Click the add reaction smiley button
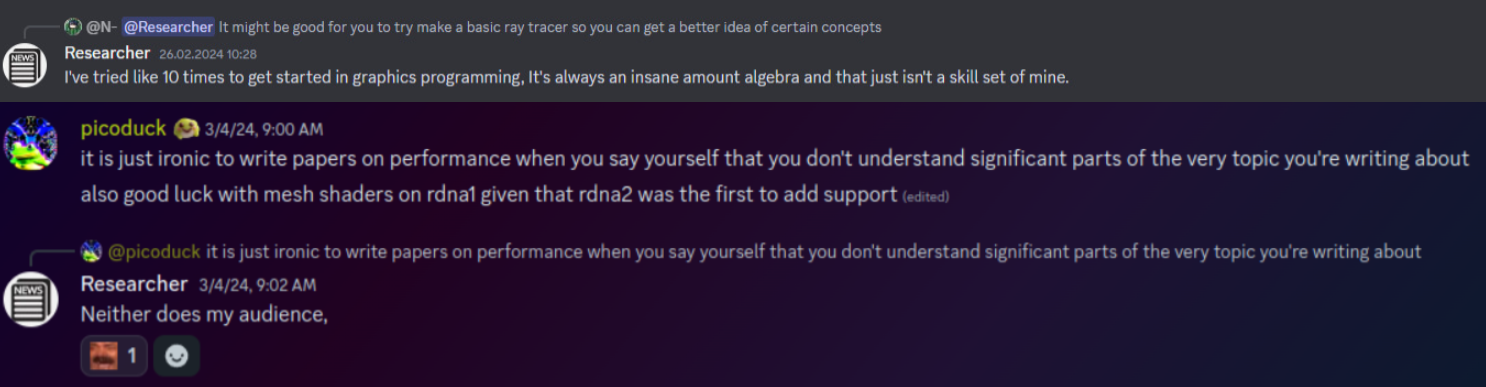 pos(177,355)
